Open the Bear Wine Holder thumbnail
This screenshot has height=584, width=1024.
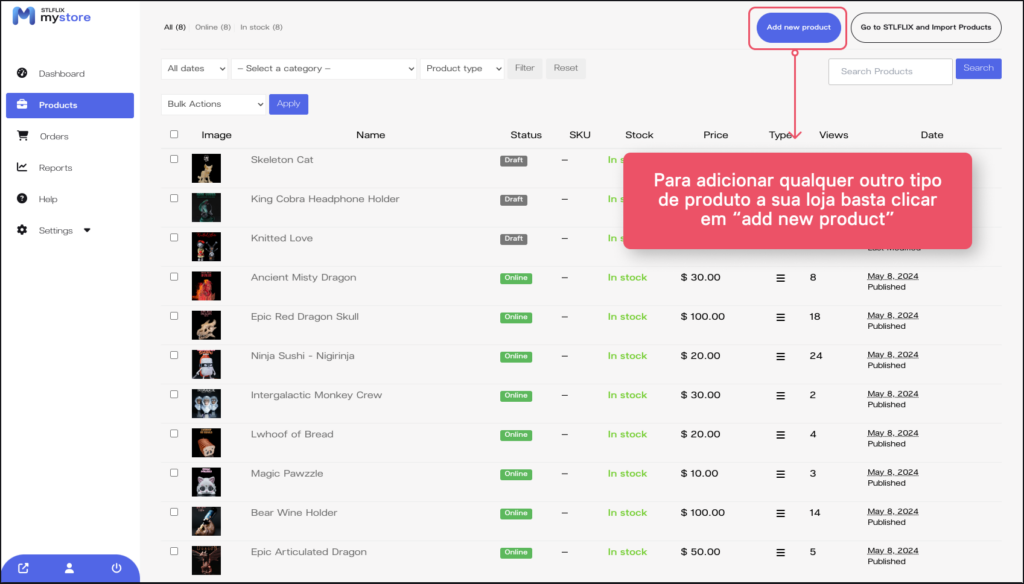(206, 520)
